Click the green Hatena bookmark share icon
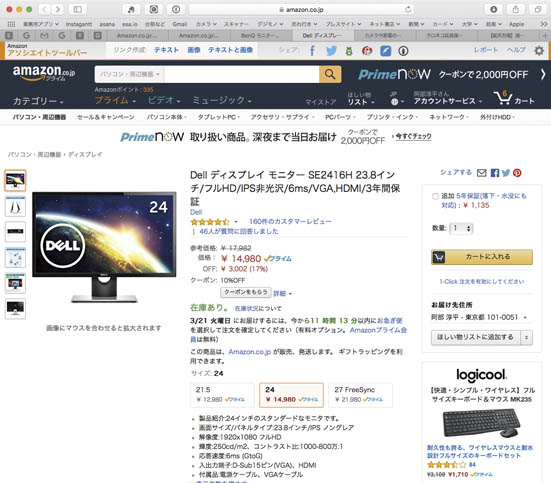 (349, 51)
